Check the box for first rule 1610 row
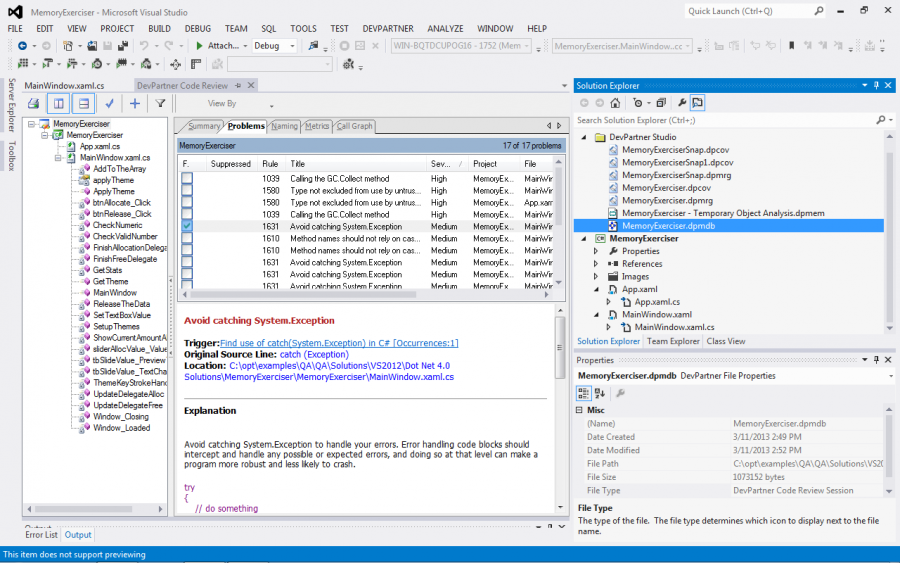Screen dimensions: 900x563 [x=187, y=238]
